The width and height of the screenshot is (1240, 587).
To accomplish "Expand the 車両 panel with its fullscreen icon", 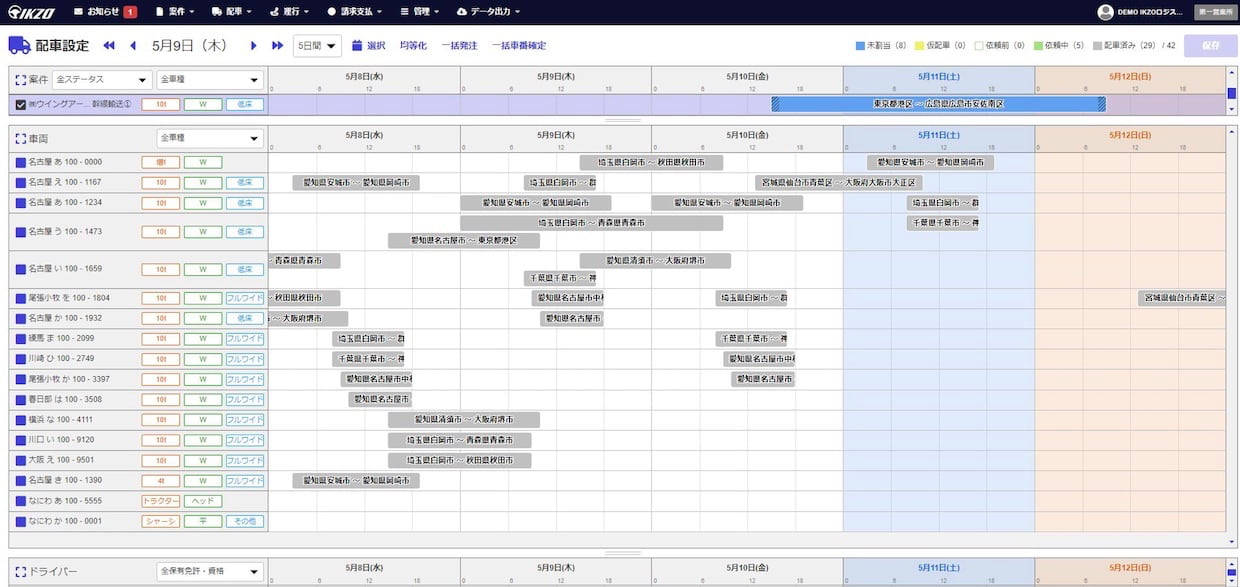I will (21, 138).
